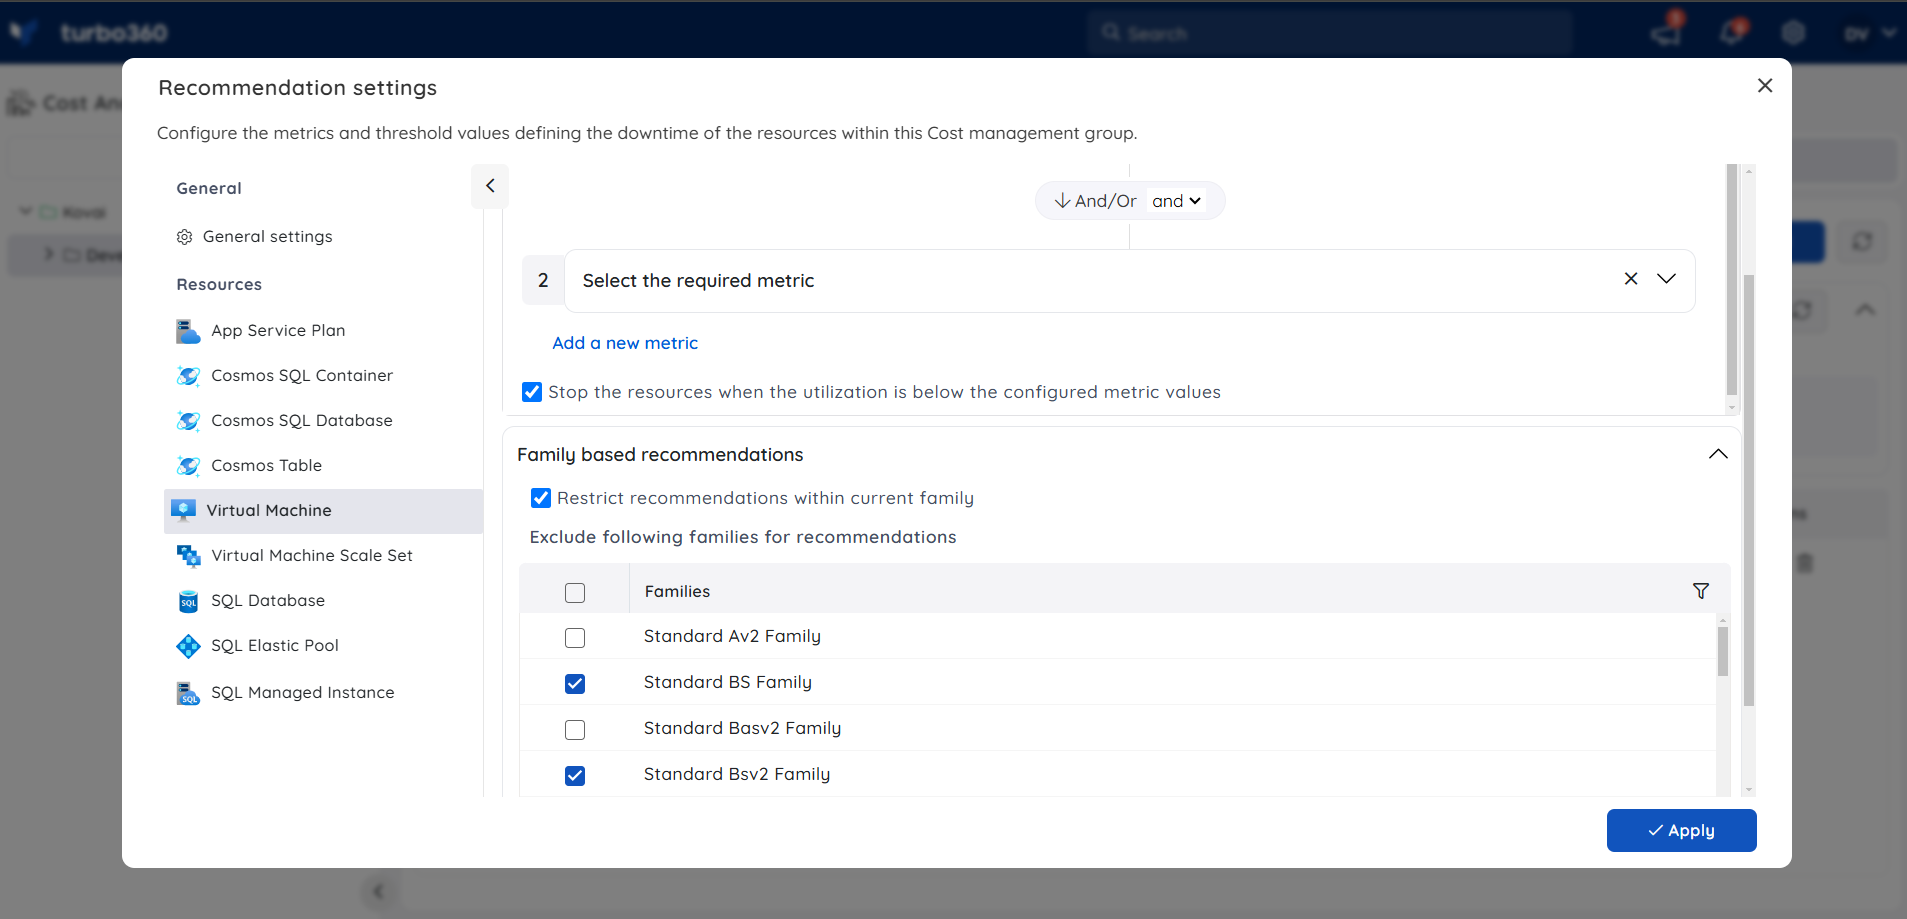The width and height of the screenshot is (1907, 919).
Task: Click the Cosmos SQL Database icon
Action: pyautogui.click(x=188, y=421)
